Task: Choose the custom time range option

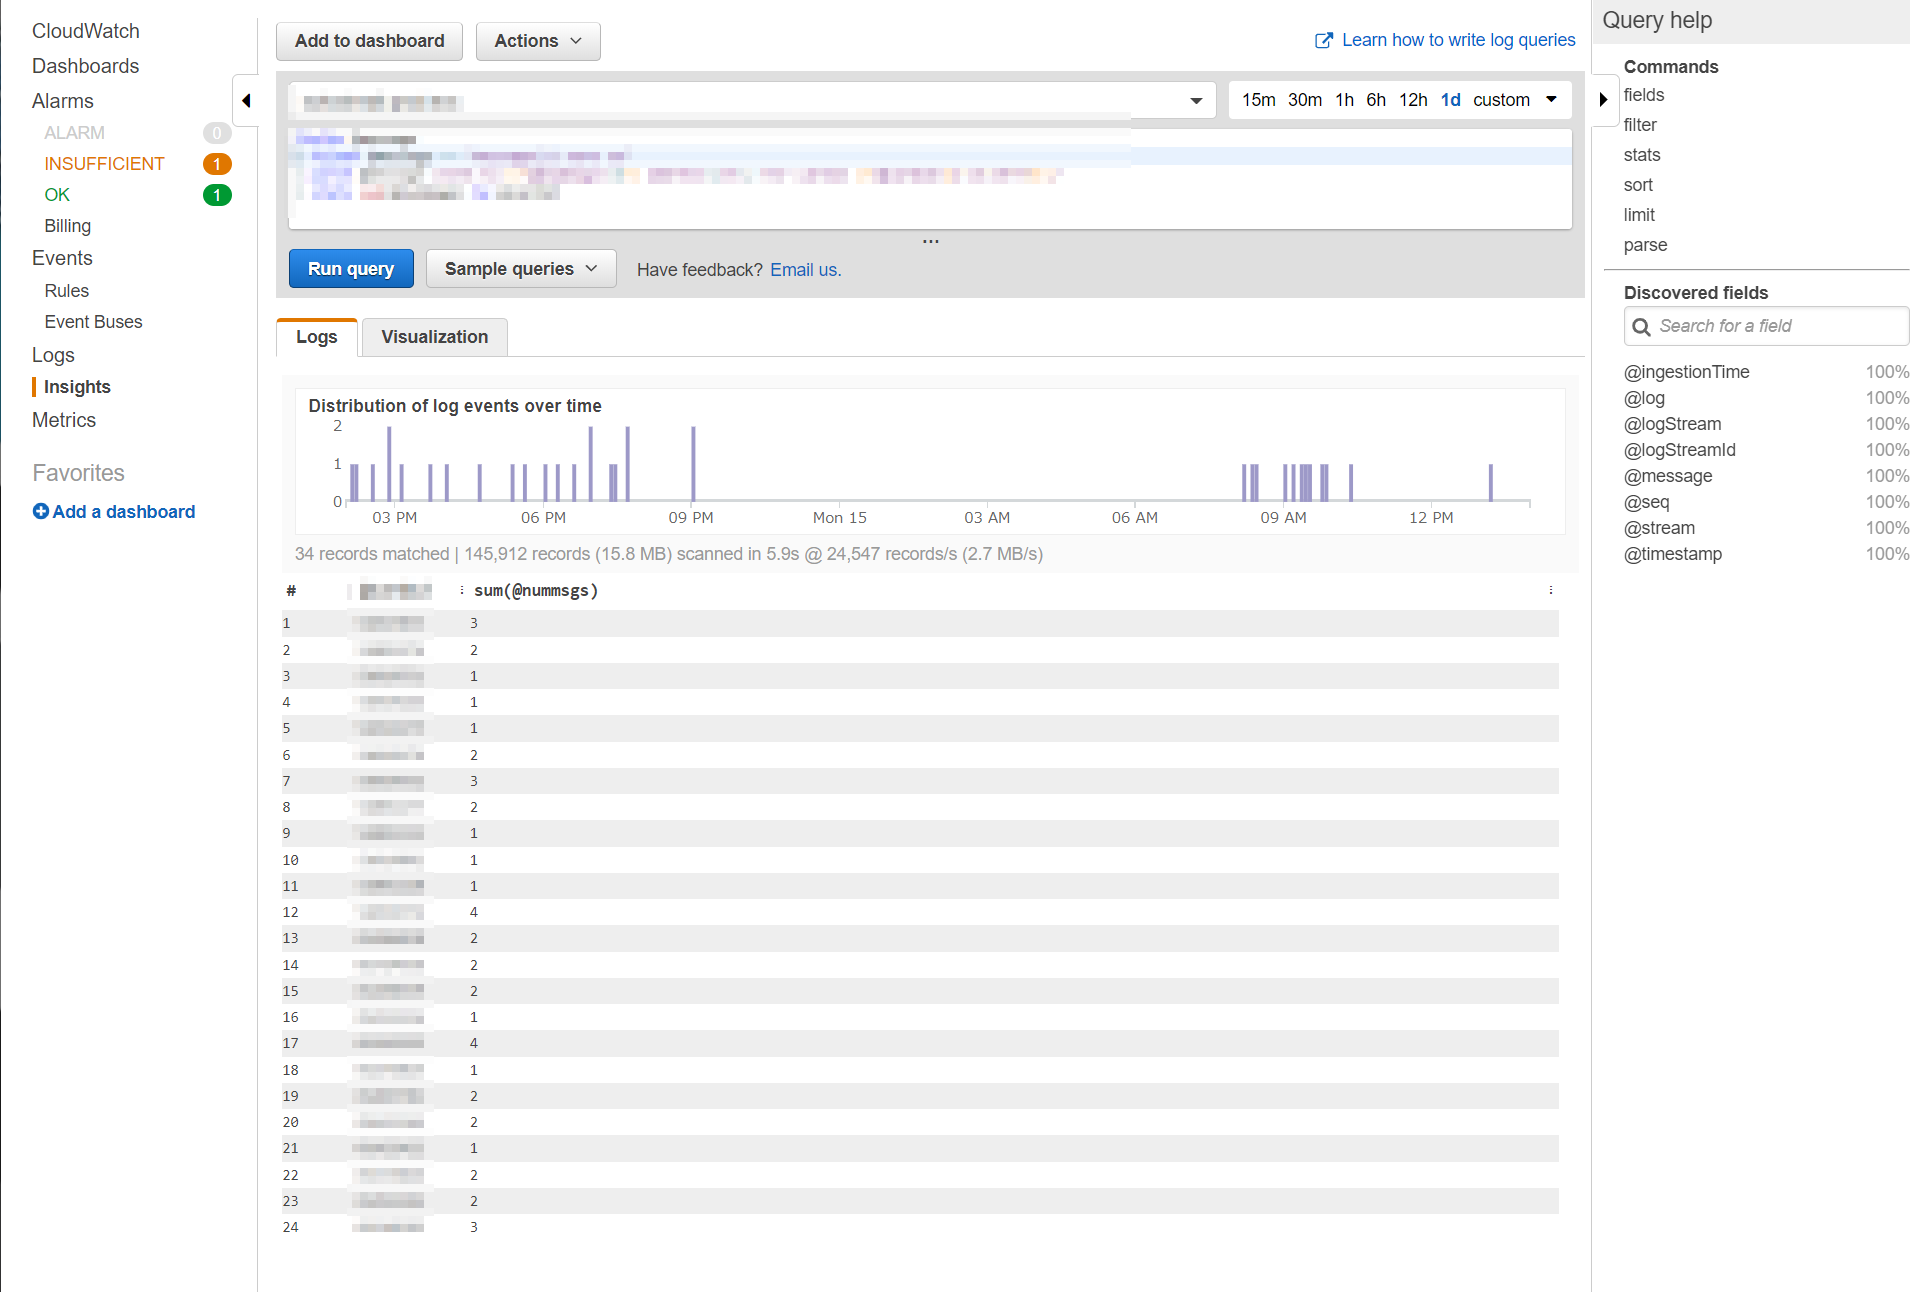Action: pos(1502,100)
